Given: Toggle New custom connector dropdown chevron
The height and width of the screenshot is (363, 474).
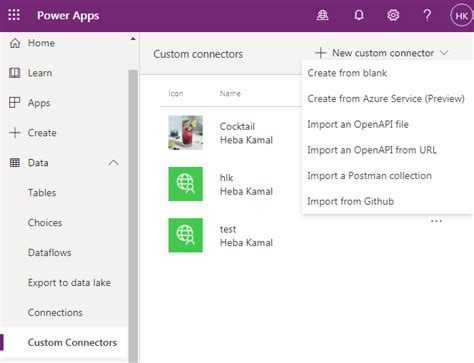Looking at the screenshot, I should tap(444, 53).
